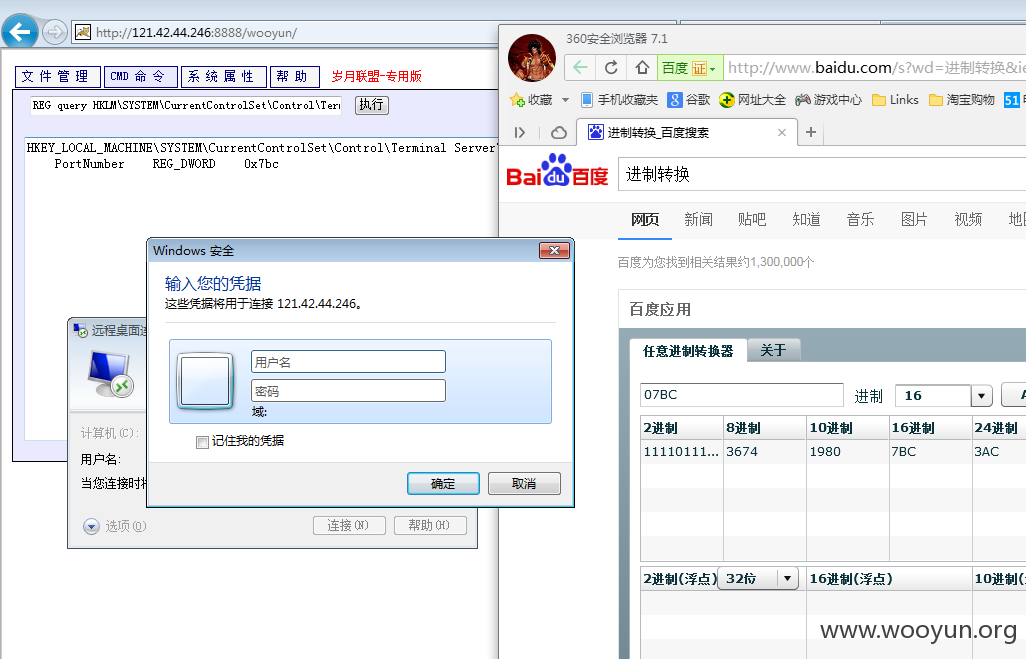Click 执行 button to run command
The height and width of the screenshot is (659, 1026).
[372, 105]
